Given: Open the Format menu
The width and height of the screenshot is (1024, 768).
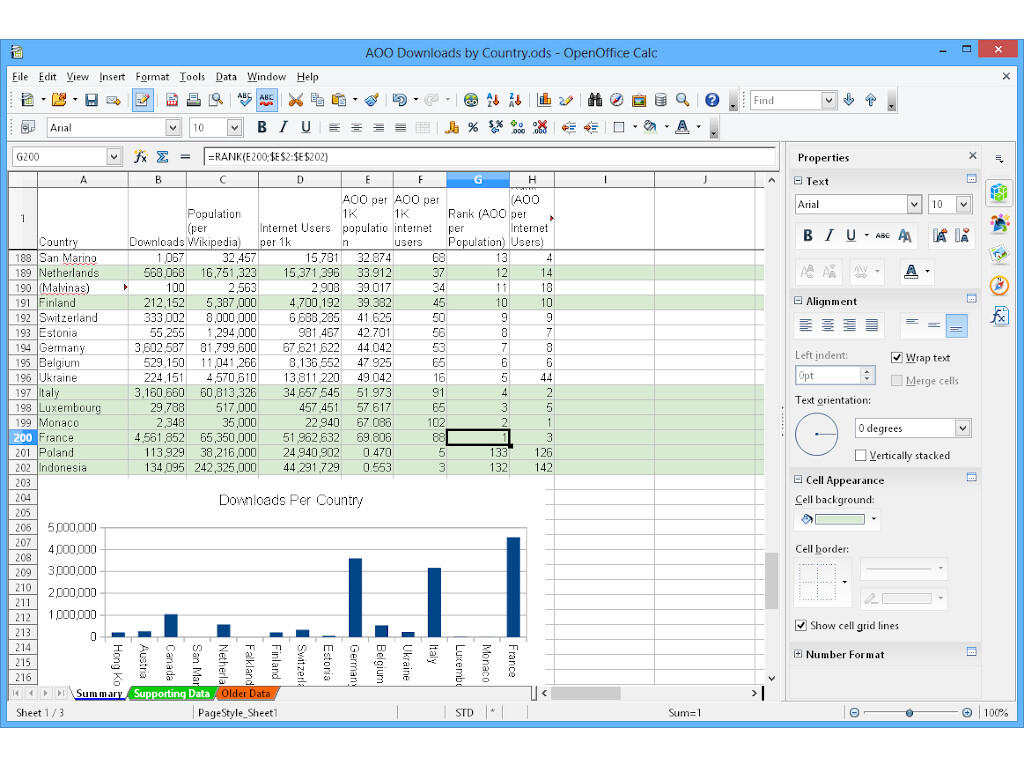Looking at the screenshot, I should pos(152,76).
